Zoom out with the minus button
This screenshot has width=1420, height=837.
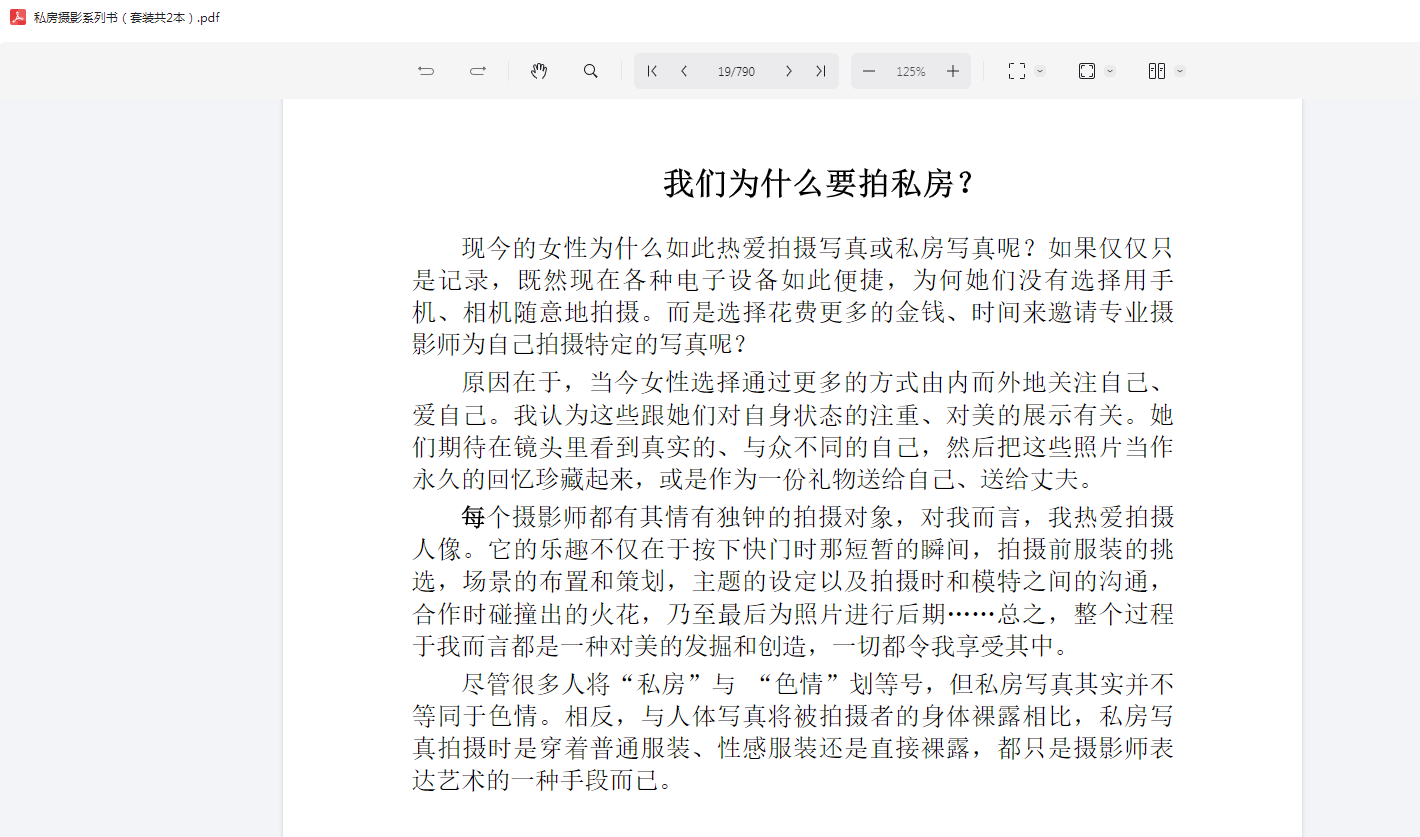pyautogui.click(x=869, y=71)
